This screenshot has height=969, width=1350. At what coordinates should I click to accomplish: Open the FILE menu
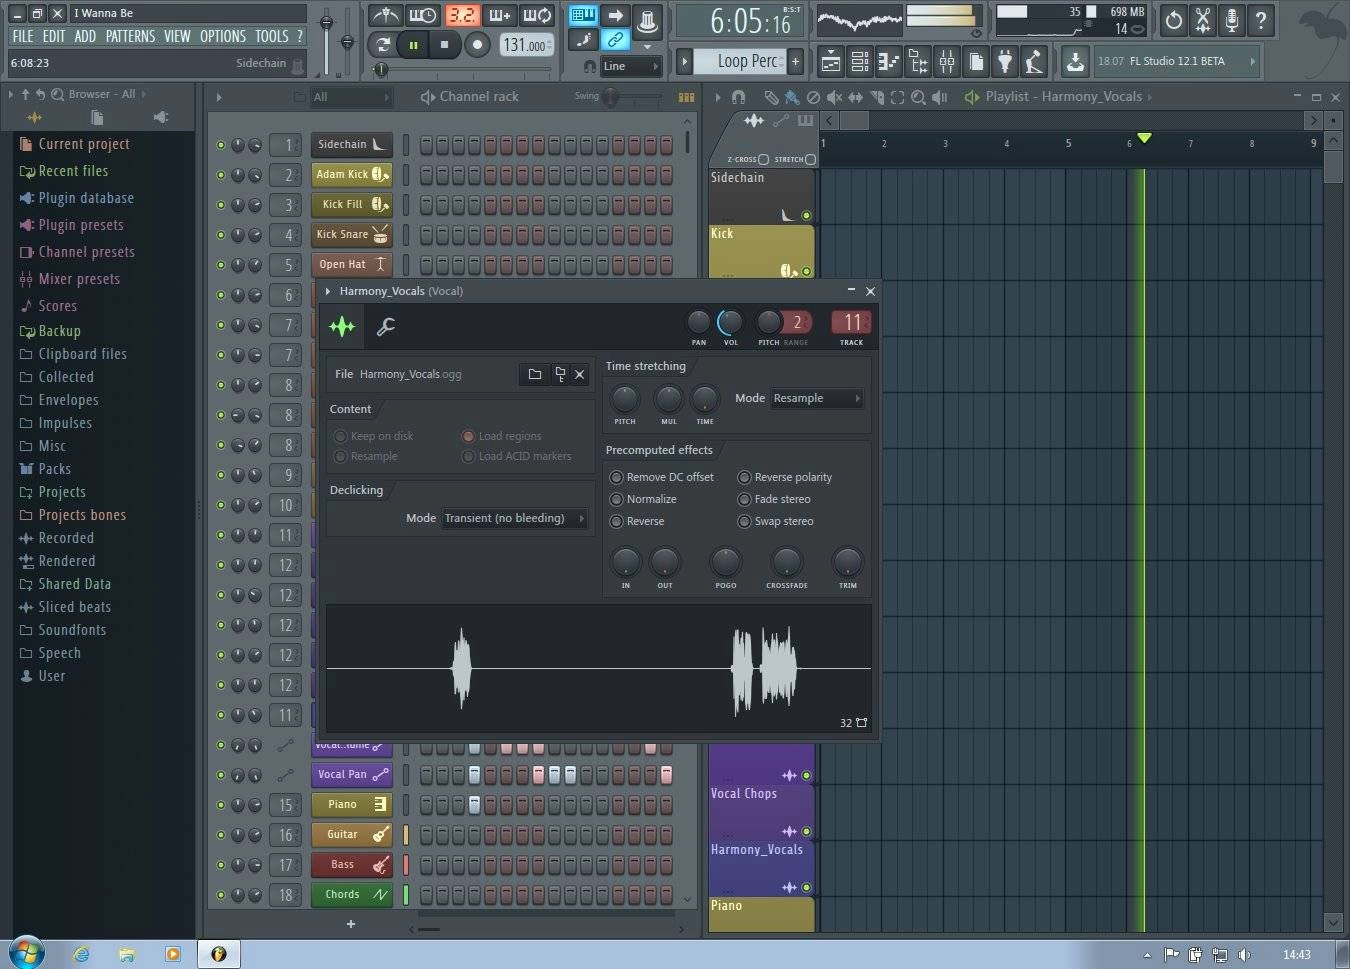(23, 36)
